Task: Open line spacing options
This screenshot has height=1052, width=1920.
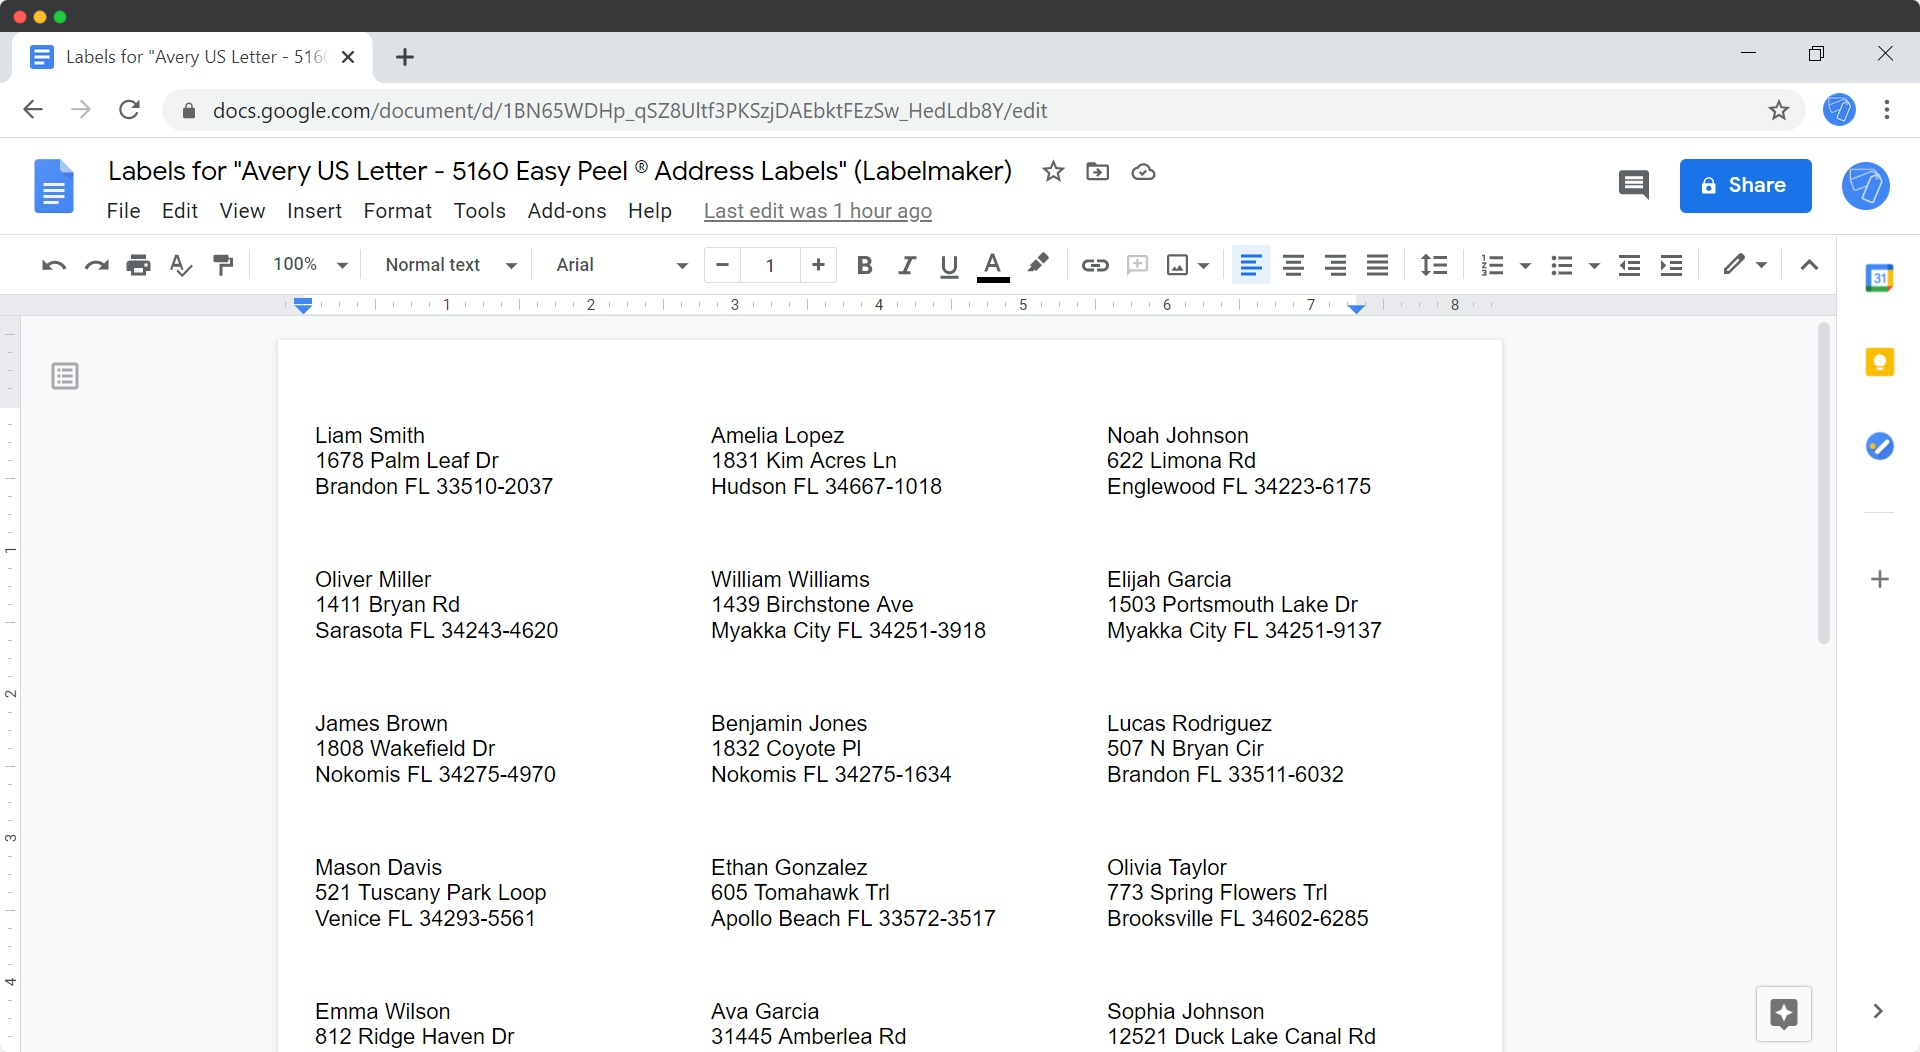Action: (1434, 265)
